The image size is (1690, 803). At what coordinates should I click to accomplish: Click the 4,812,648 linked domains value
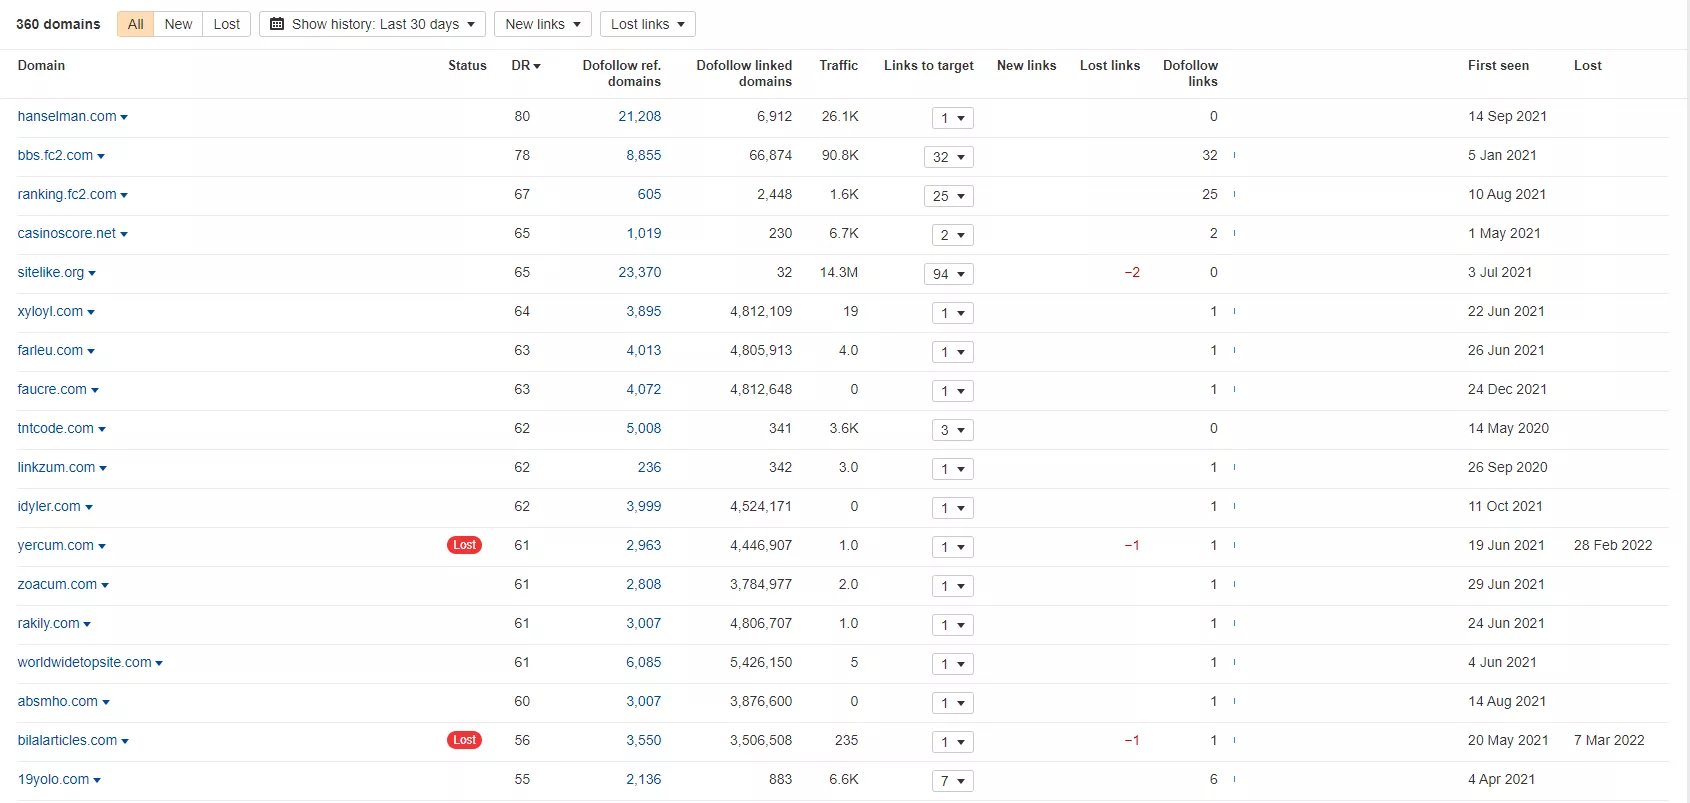(x=761, y=390)
